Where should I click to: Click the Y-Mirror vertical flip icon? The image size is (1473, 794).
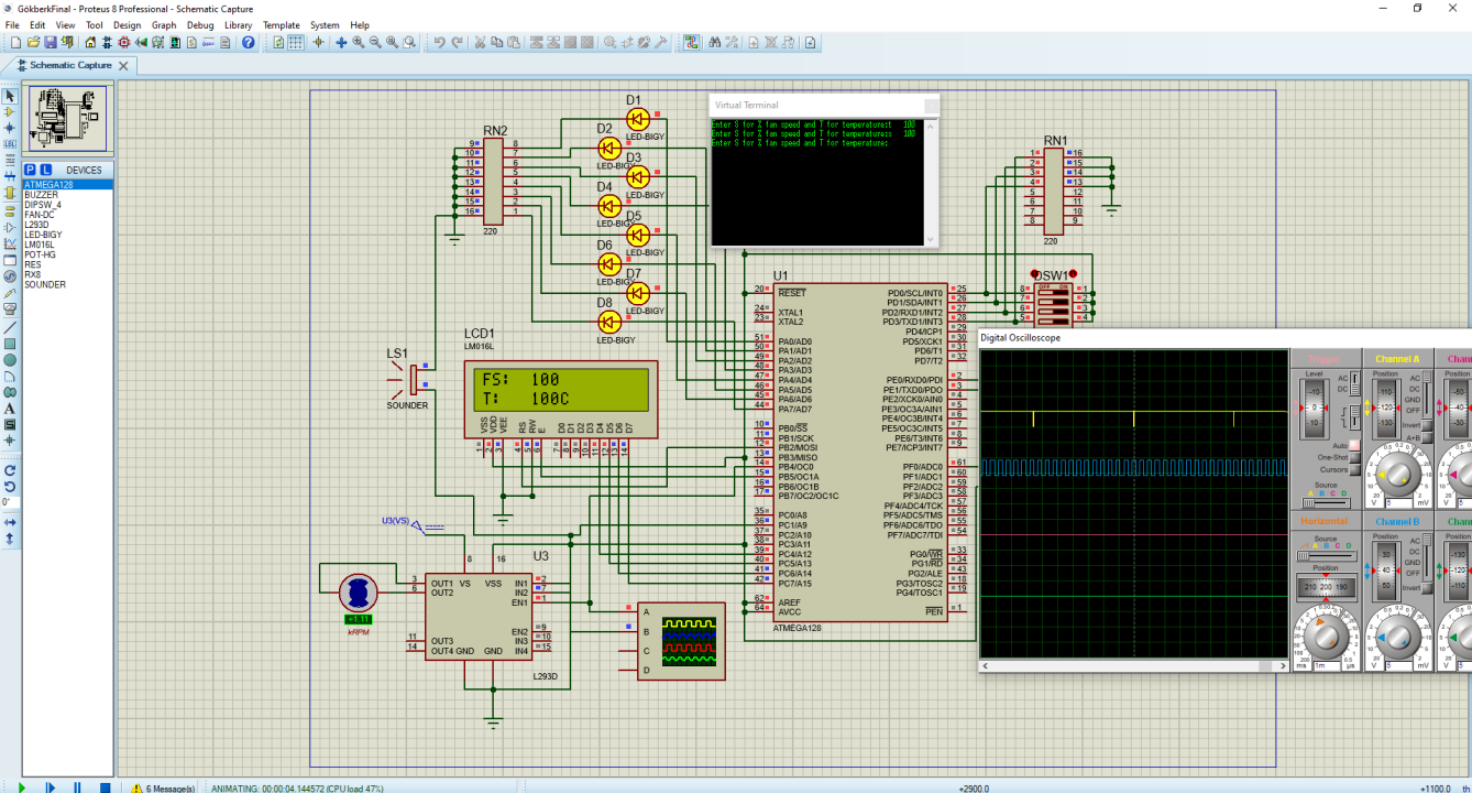(x=10, y=538)
